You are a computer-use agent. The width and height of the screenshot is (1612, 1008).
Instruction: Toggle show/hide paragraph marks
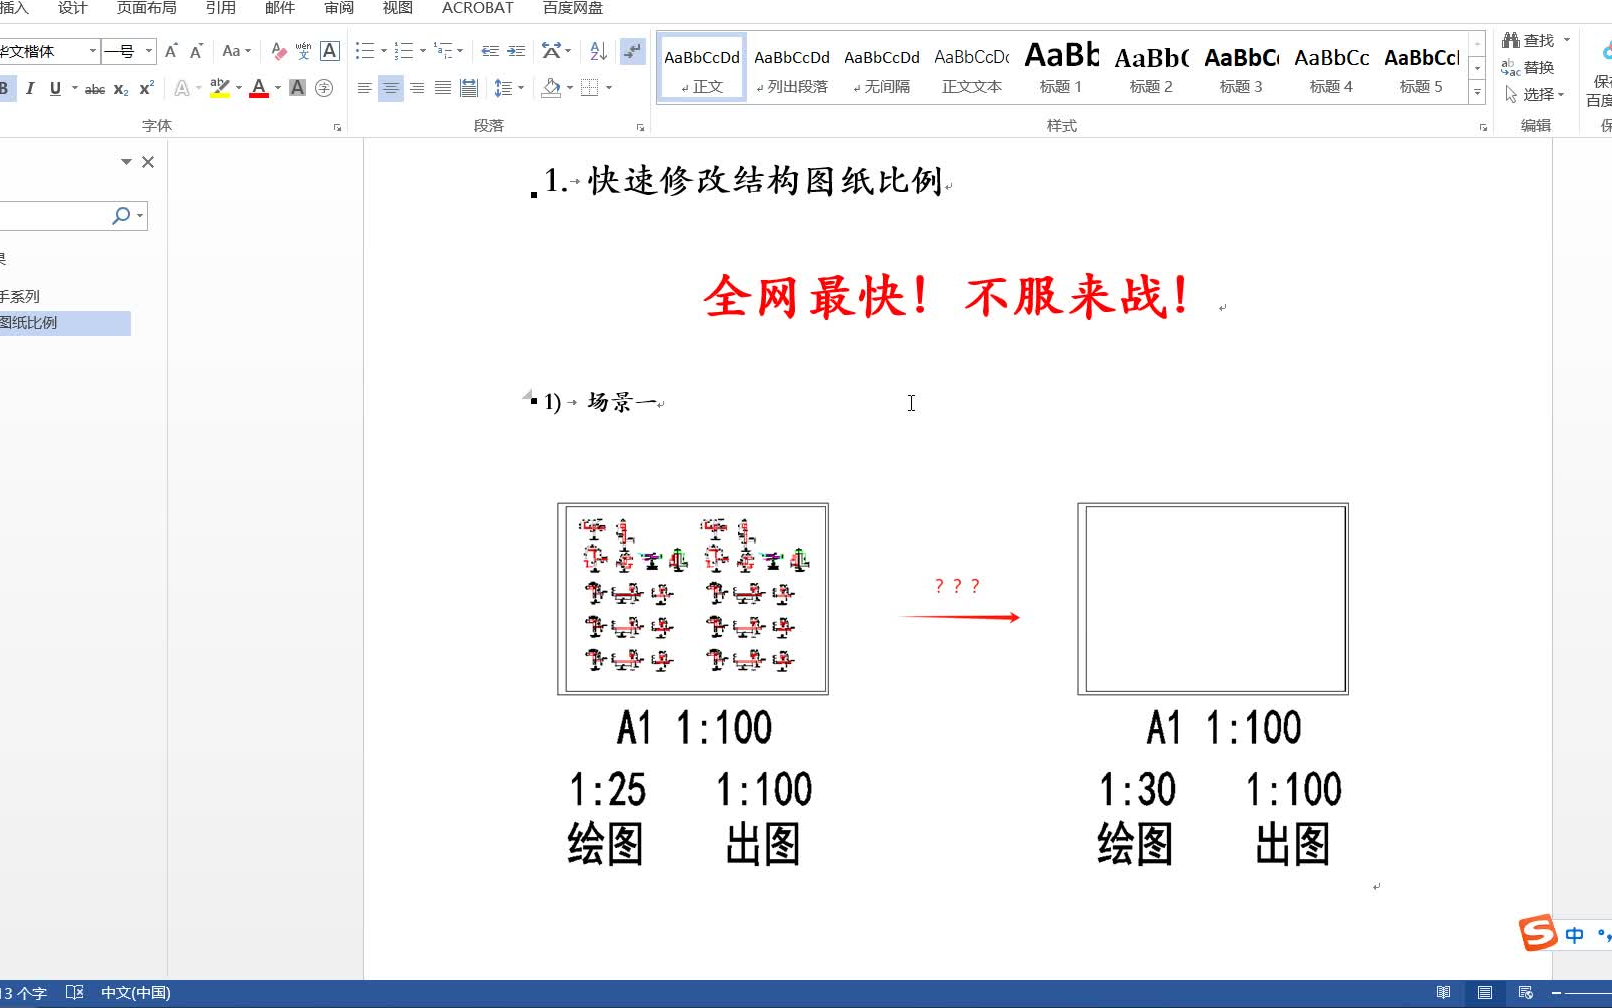pos(632,51)
